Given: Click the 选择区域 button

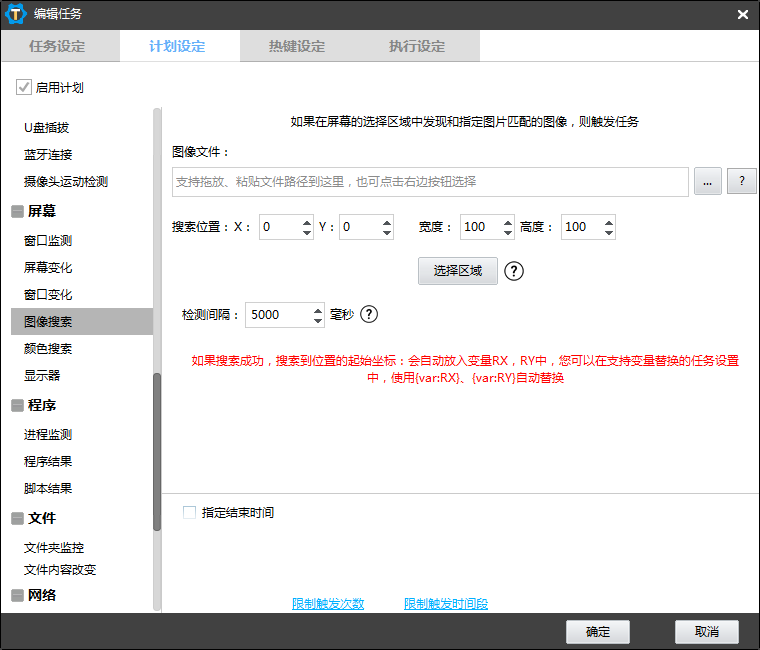Looking at the screenshot, I should click(x=458, y=271).
